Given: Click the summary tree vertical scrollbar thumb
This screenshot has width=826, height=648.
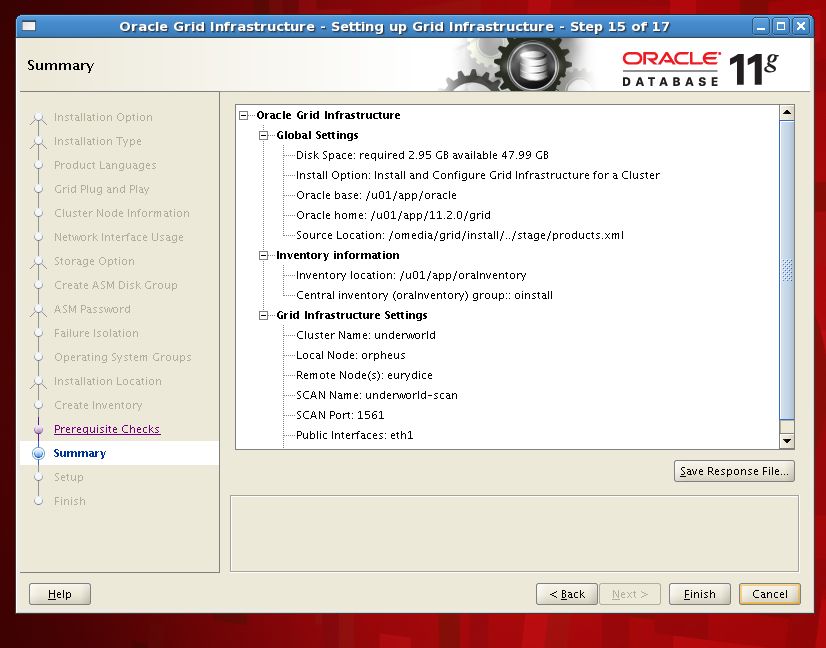Looking at the screenshot, I should tap(787, 270).
